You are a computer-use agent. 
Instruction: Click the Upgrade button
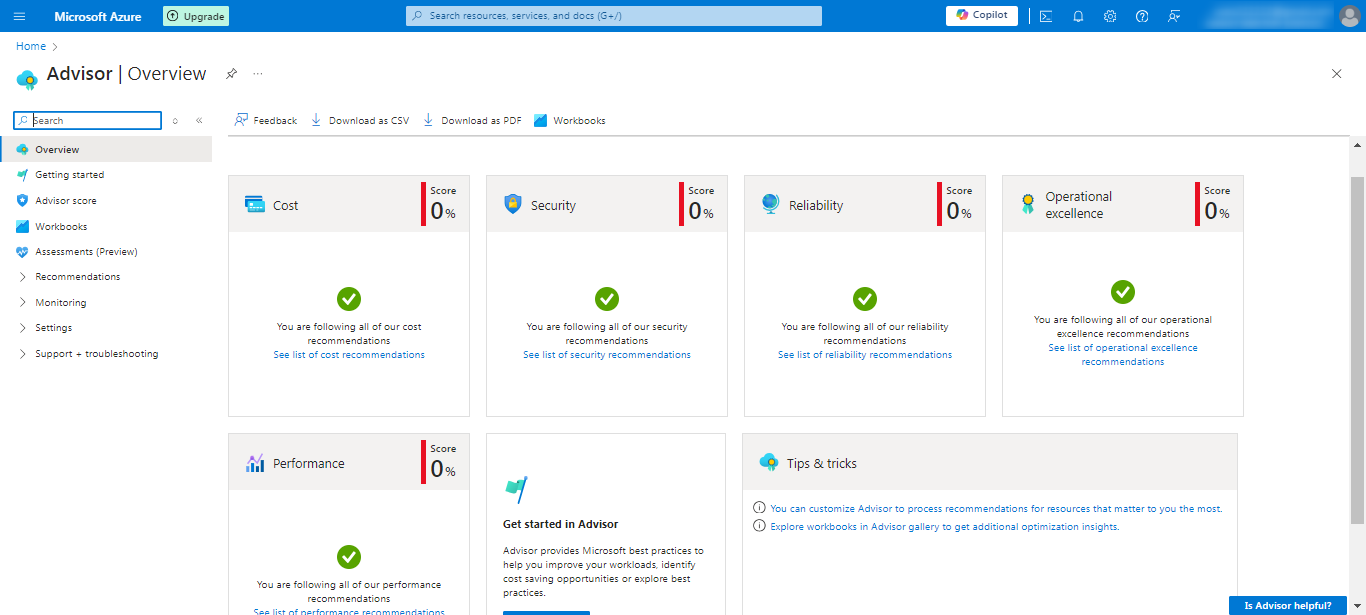click(x=196, y=16)
